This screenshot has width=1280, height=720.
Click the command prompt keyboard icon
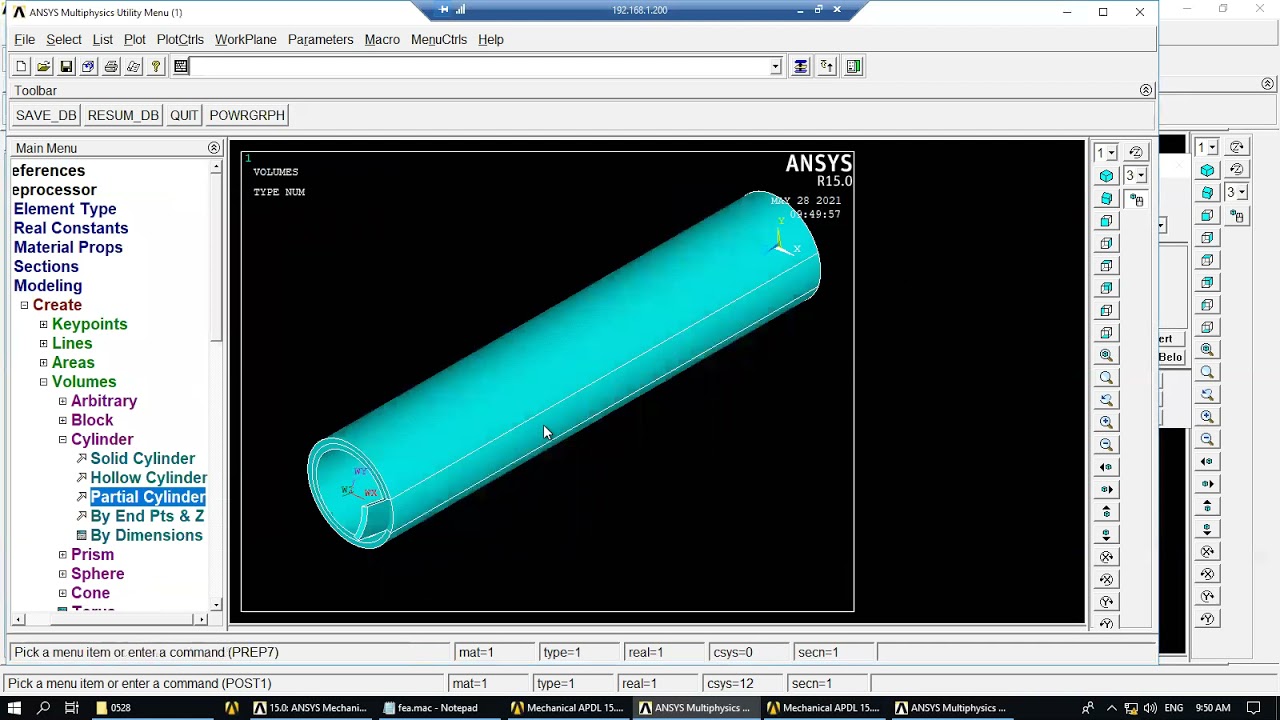click(x=181, y=67)
